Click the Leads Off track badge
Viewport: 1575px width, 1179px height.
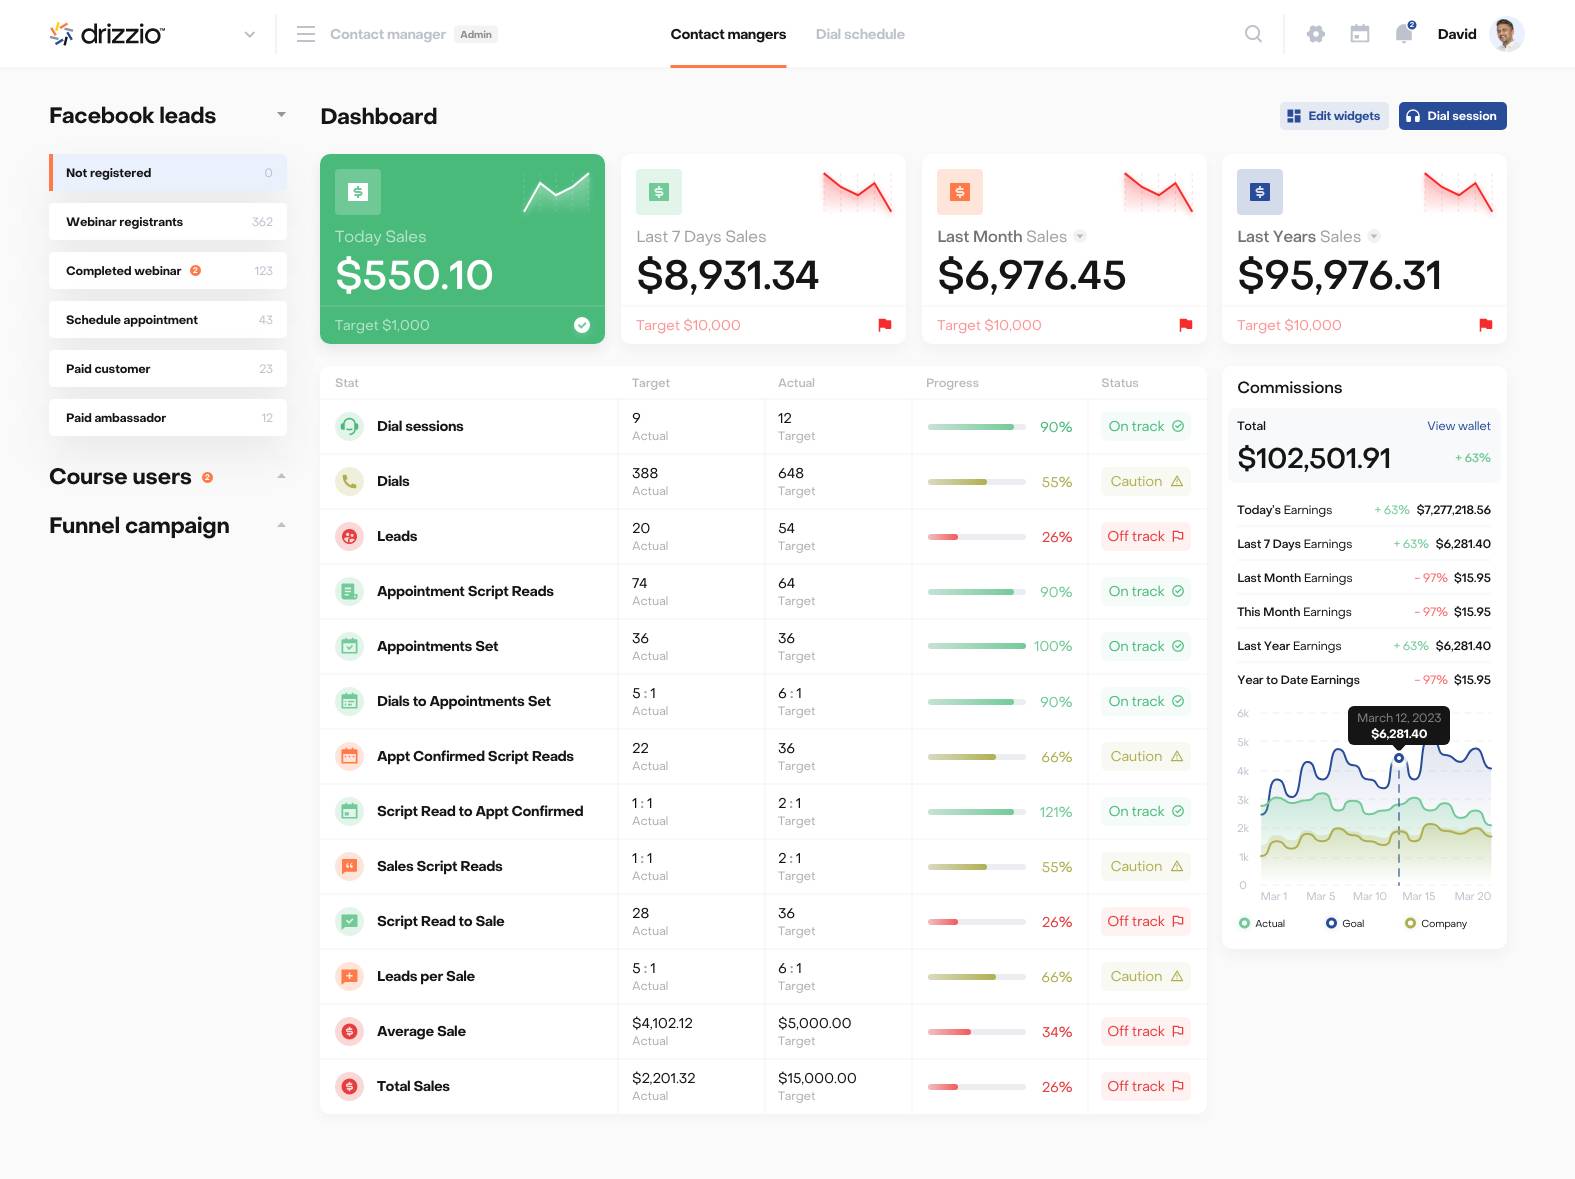coord(1146,536)
